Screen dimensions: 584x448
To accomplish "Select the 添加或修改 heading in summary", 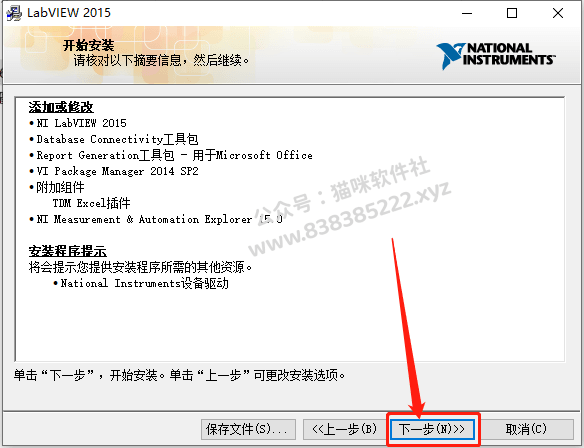I will [61, 107].
